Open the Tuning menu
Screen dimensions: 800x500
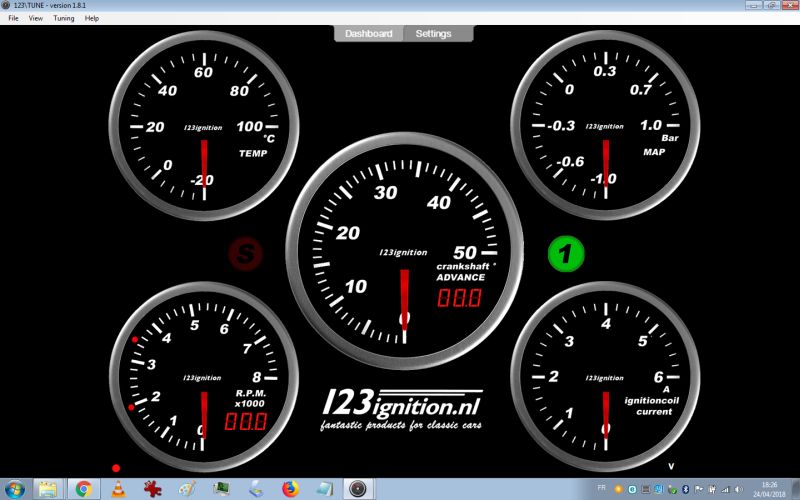(63, 18)
